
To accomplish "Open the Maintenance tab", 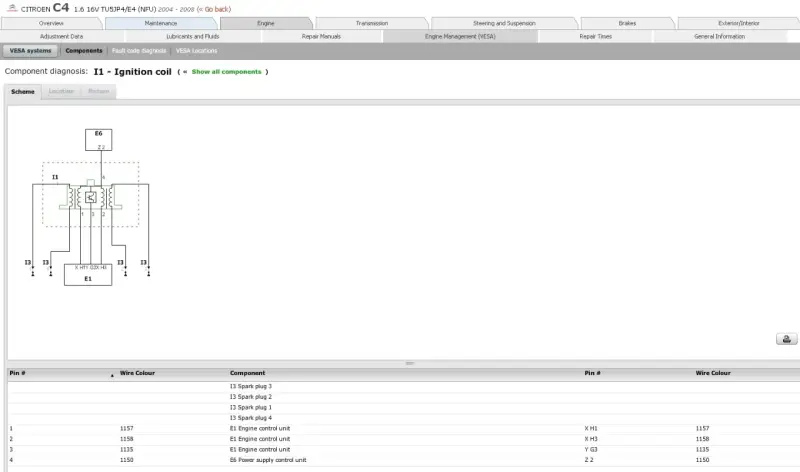I will 161,23.
